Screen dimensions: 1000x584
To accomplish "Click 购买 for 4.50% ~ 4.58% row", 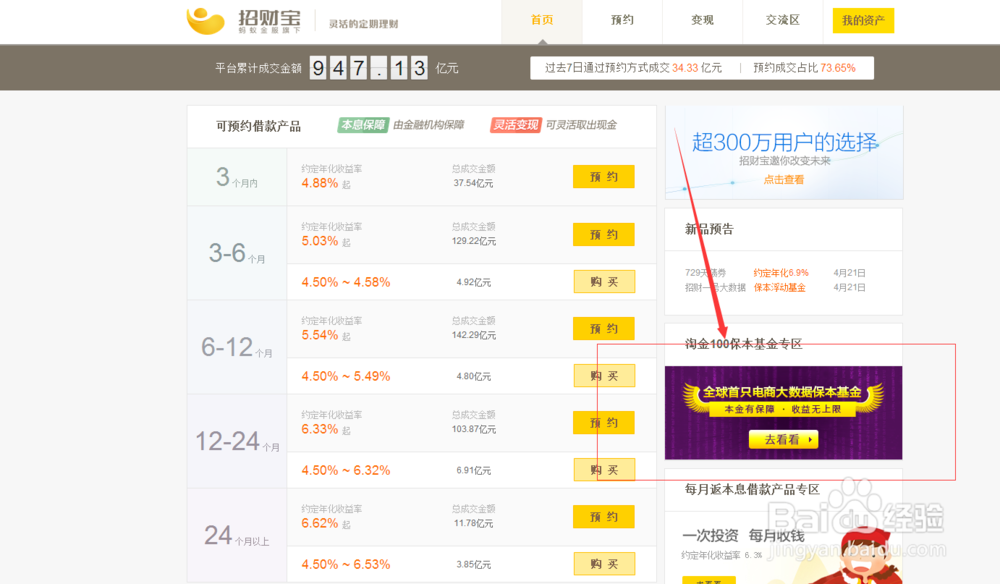I will [x=604, y=282].
